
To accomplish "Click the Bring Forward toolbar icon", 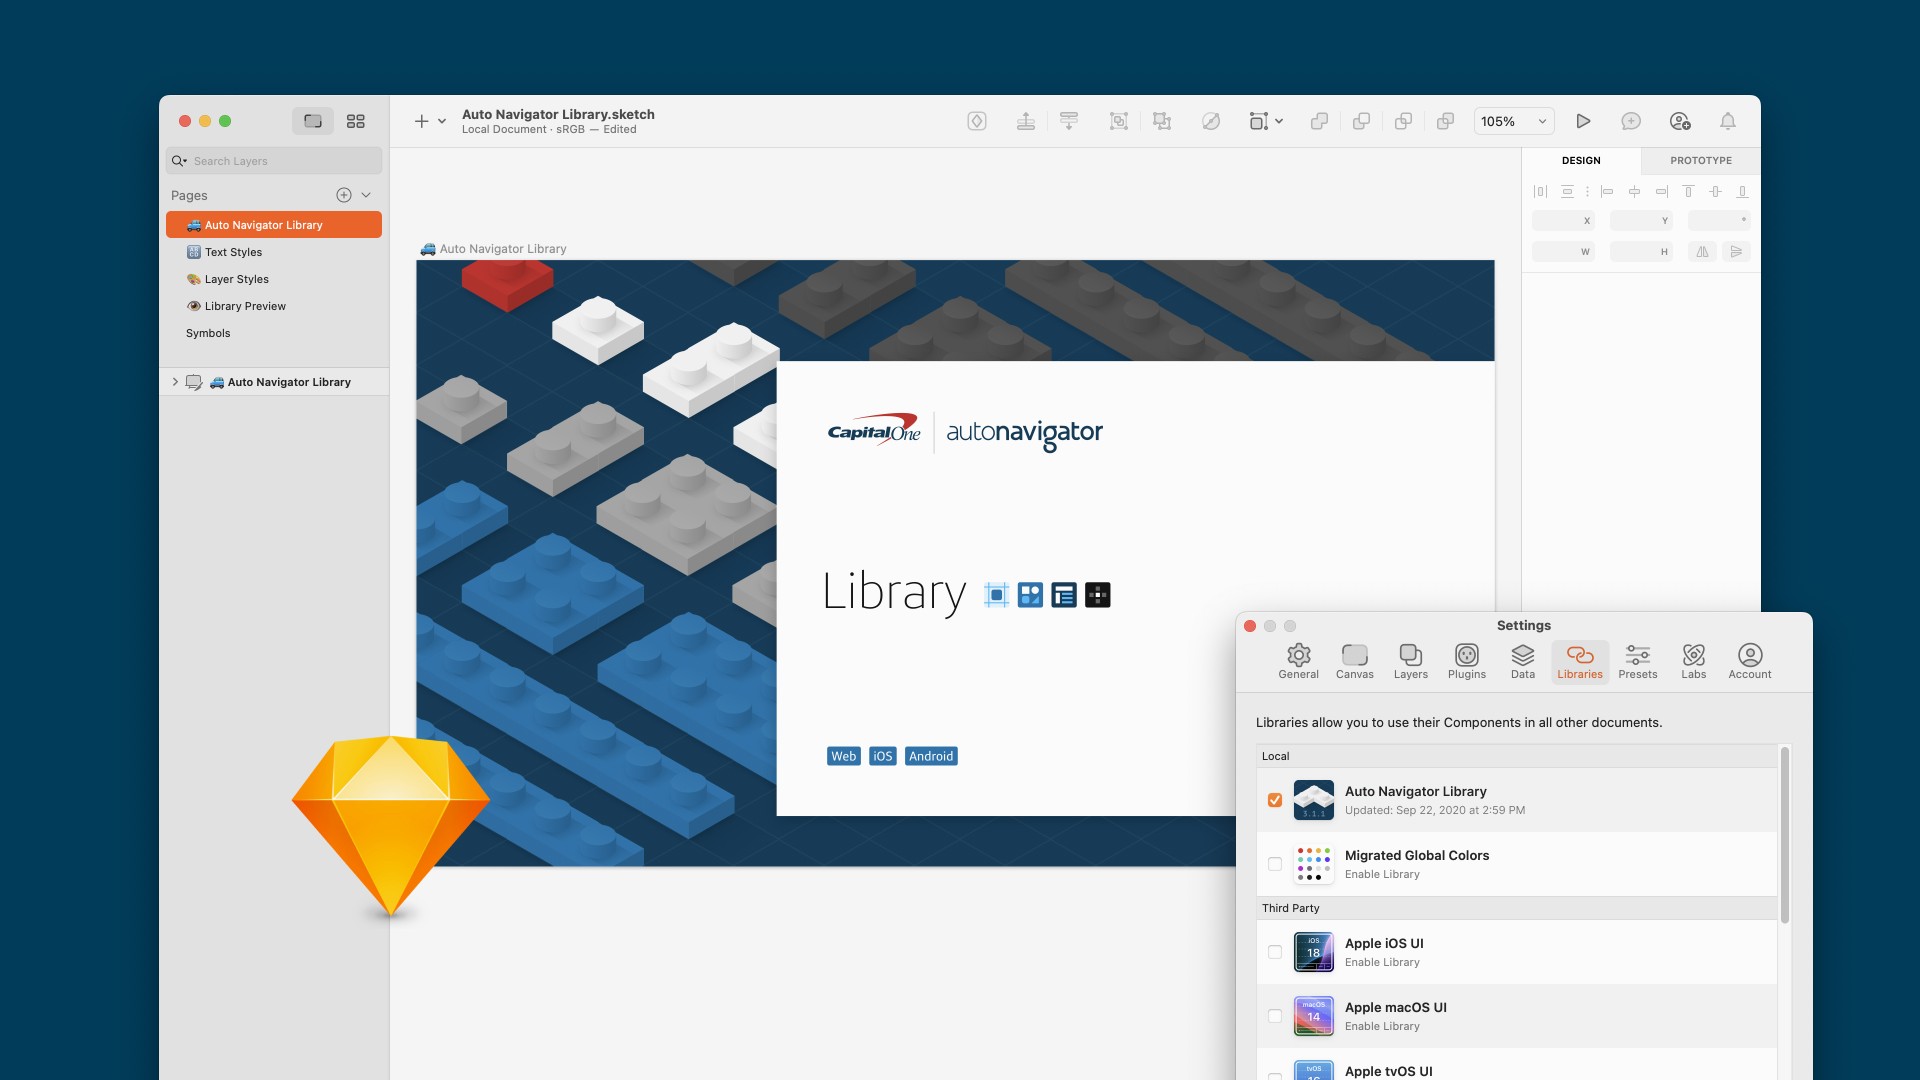I will pyautogui.click(x=1026, y=121).
